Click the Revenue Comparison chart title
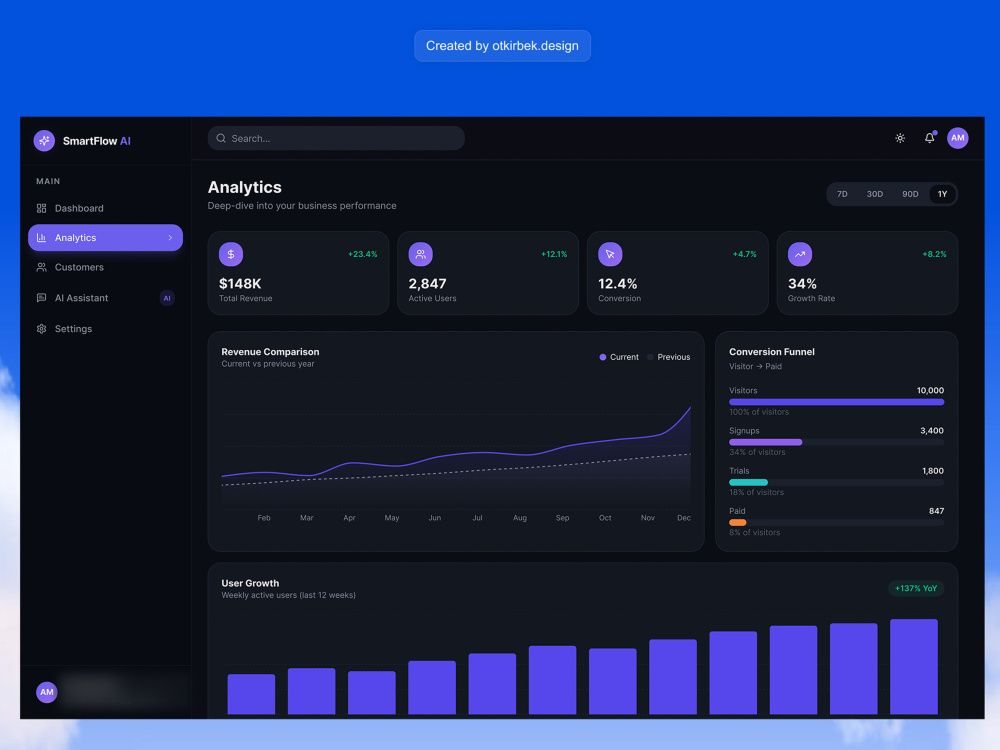 tap(270, 352)
